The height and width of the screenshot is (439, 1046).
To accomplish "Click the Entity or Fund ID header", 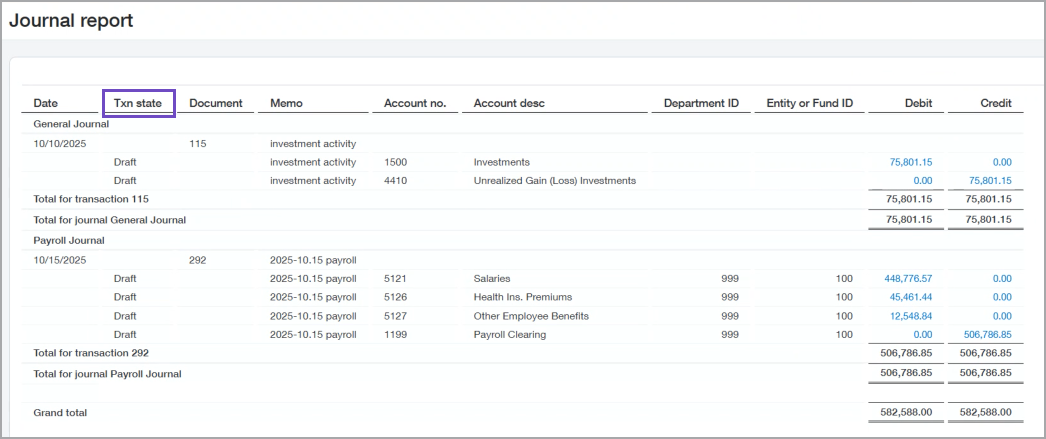I will click(x=809, y=103).
